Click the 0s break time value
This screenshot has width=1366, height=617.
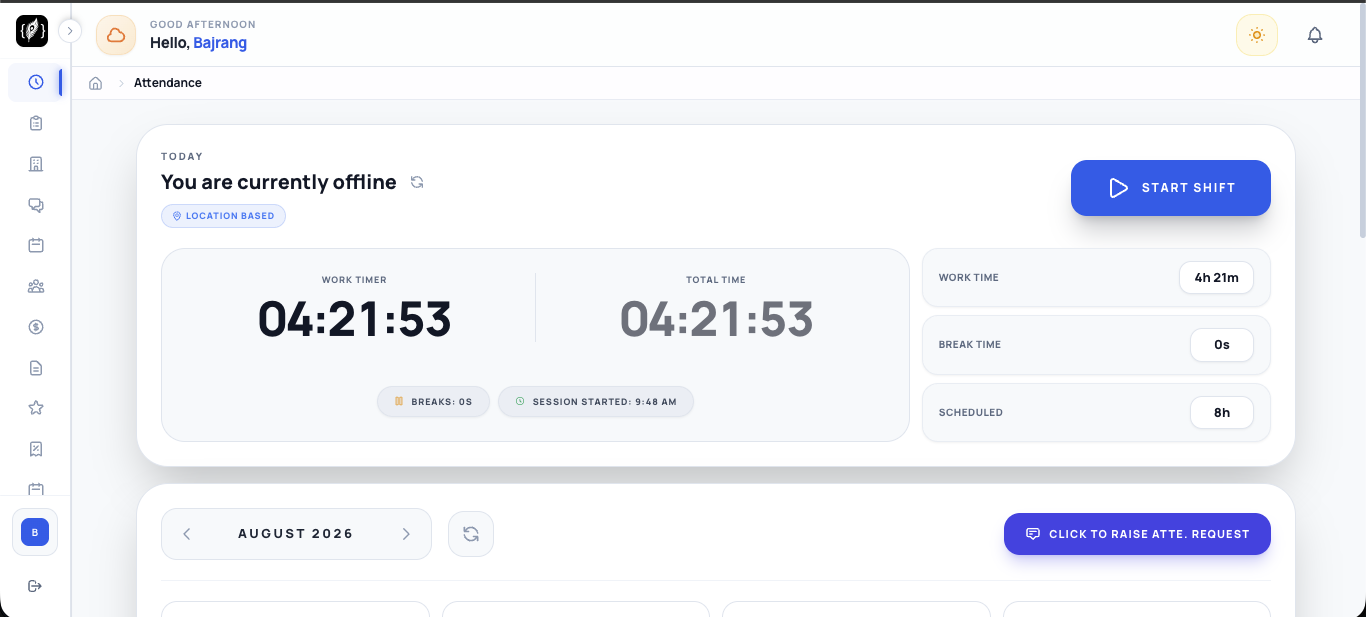(1222, 345)
